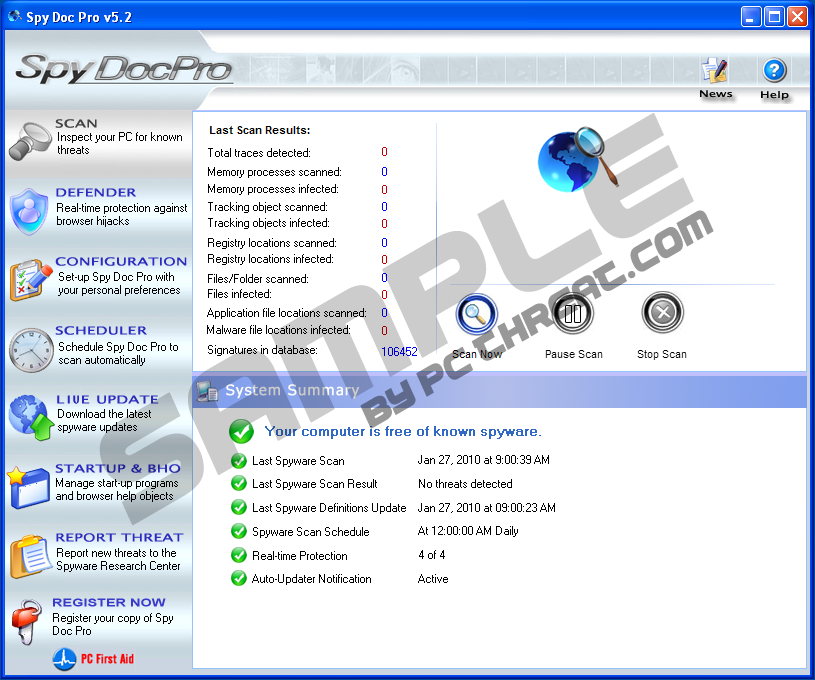Click the Register Now key icon

27,622
